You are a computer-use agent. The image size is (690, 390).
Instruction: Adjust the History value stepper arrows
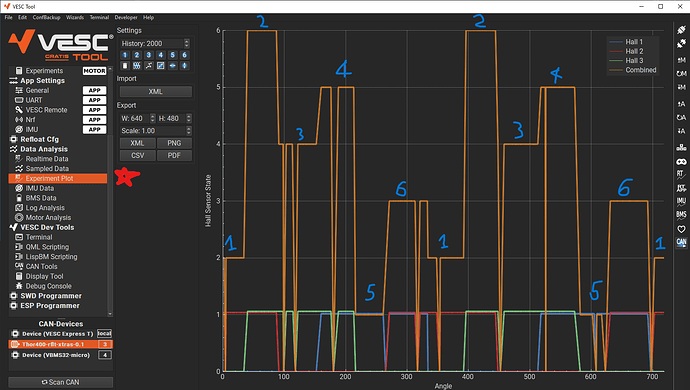coord(187,43)
